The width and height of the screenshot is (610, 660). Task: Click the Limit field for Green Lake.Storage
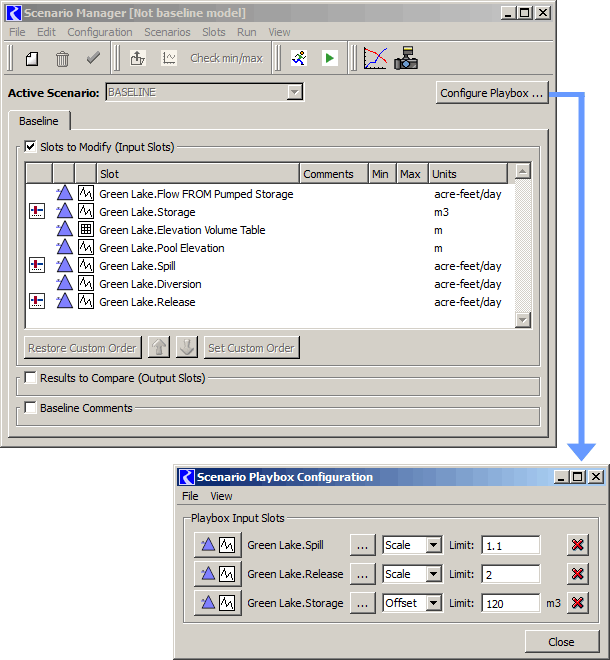(511, 603)
